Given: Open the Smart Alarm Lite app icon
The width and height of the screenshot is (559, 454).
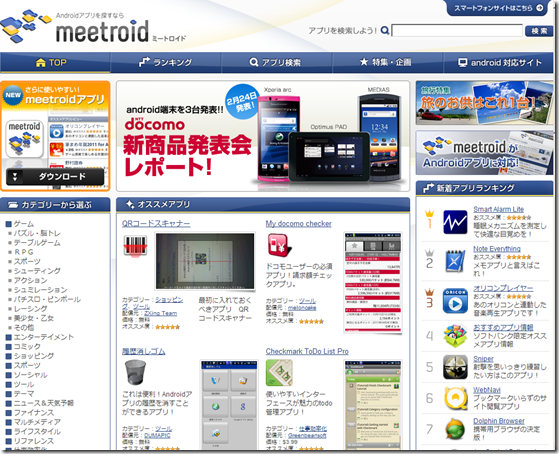Looking at the screenshot, I should click(x=455, y=222).
